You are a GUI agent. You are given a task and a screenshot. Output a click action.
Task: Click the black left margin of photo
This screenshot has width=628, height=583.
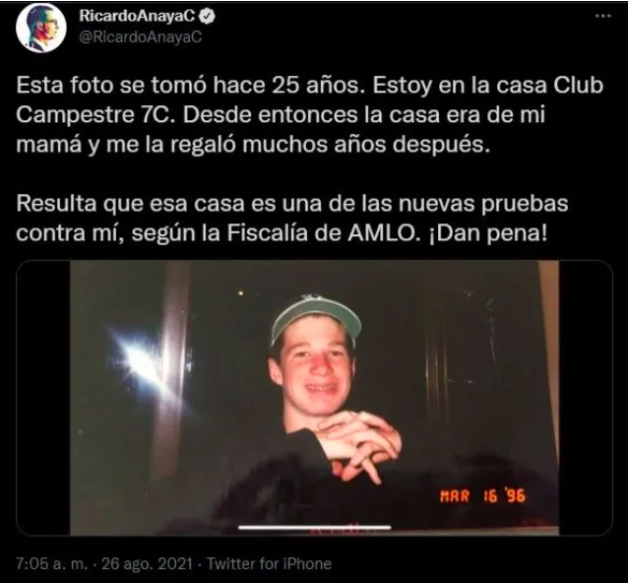43,398
